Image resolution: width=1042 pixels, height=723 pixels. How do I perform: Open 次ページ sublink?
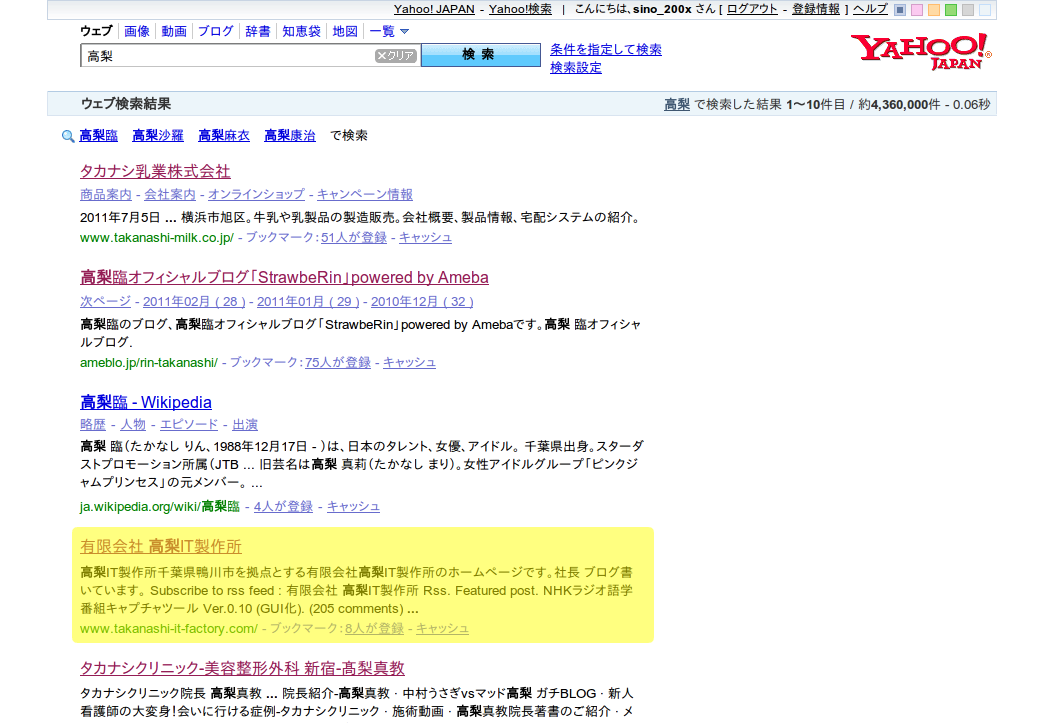tap(106, 302)
